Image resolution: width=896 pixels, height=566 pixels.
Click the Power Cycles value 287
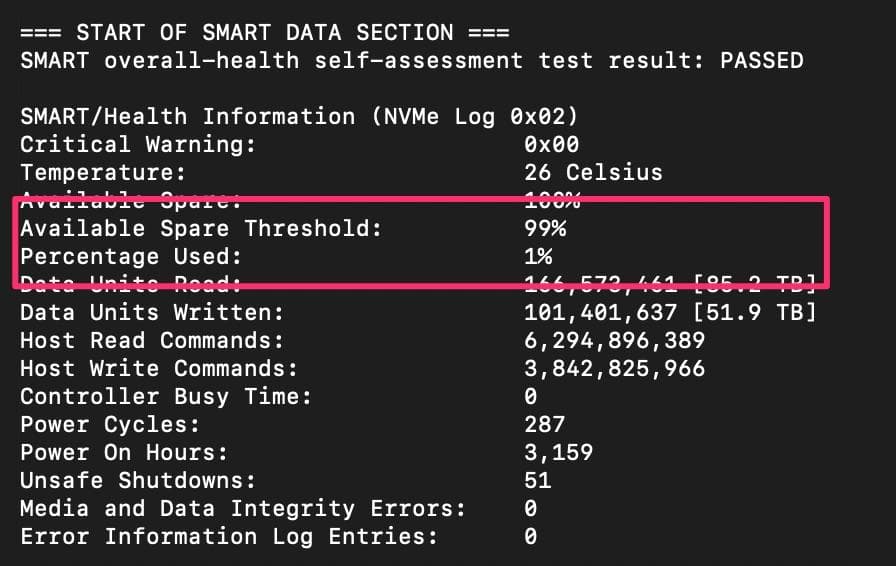point(544,425)
